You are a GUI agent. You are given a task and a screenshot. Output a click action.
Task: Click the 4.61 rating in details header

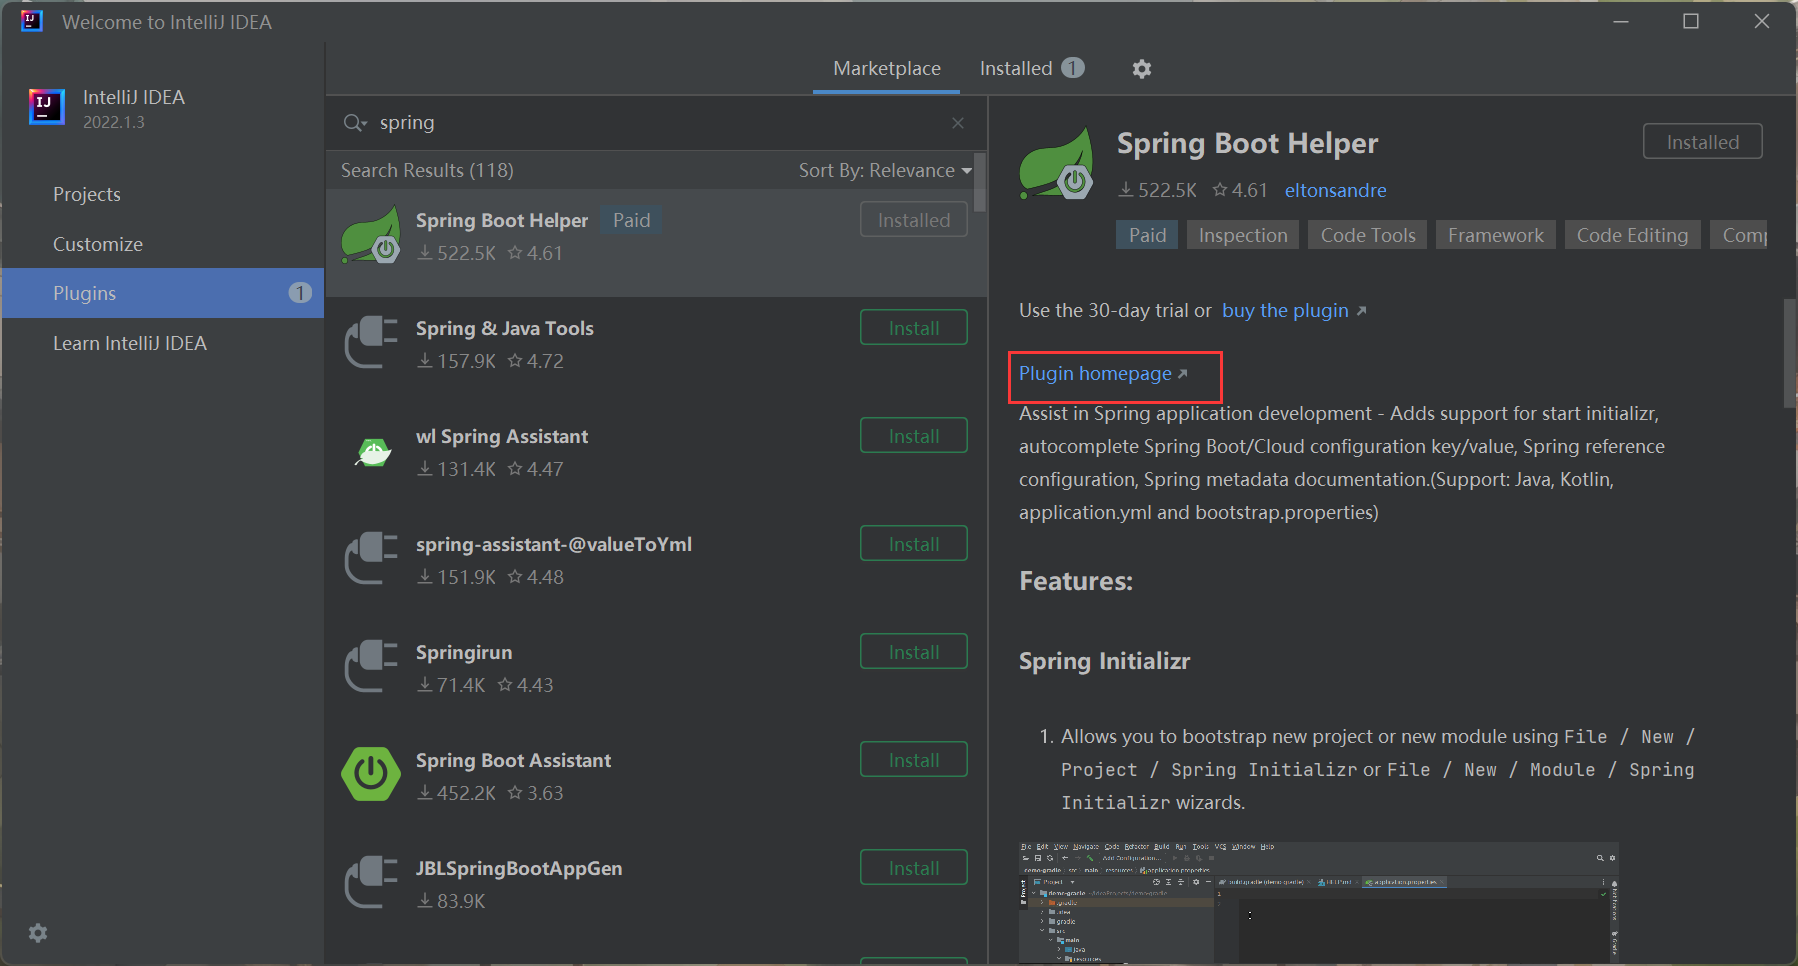[x=1240, y=190]
